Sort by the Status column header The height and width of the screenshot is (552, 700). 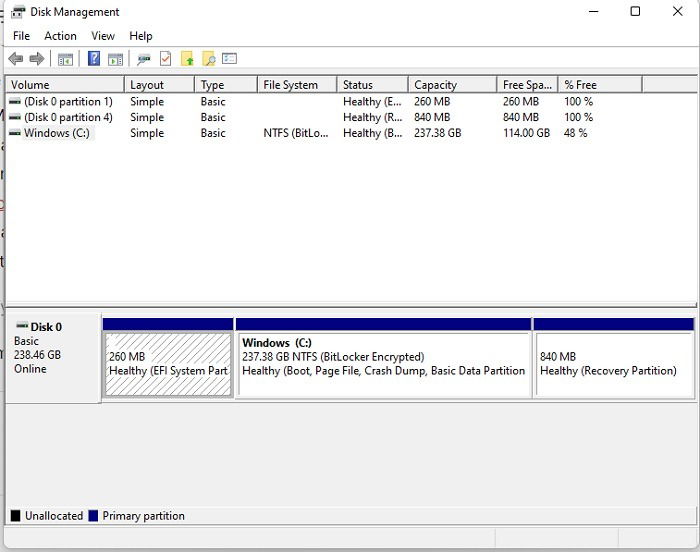372,84
